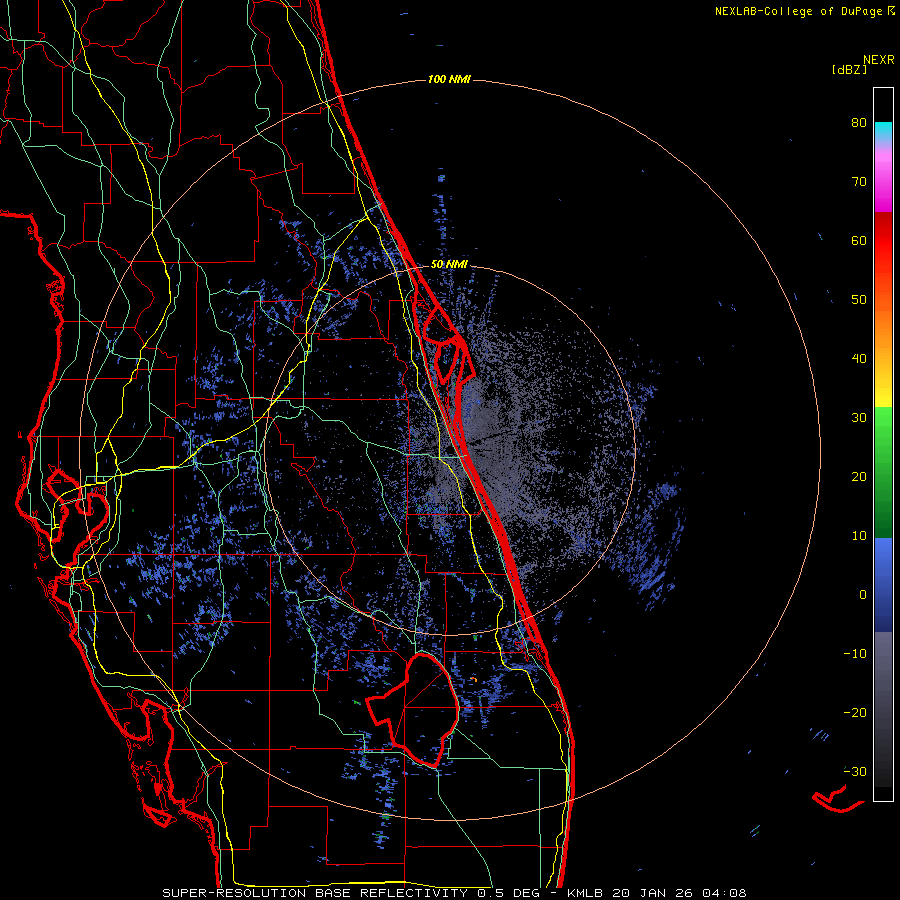Image resolution: width=900 pixels, height=900 pixels.
Task: Click the dBZ unit label above legend
Action: [849, 69]
